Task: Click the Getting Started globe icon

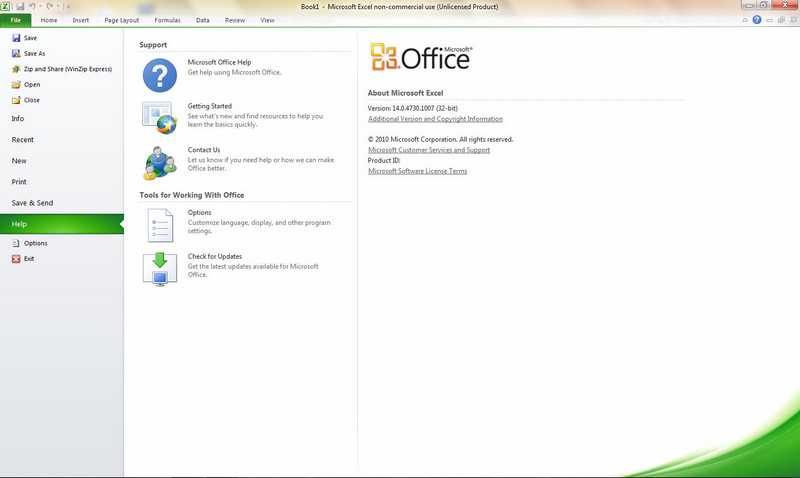Action: pyautogui.click(x=160, y=118)
